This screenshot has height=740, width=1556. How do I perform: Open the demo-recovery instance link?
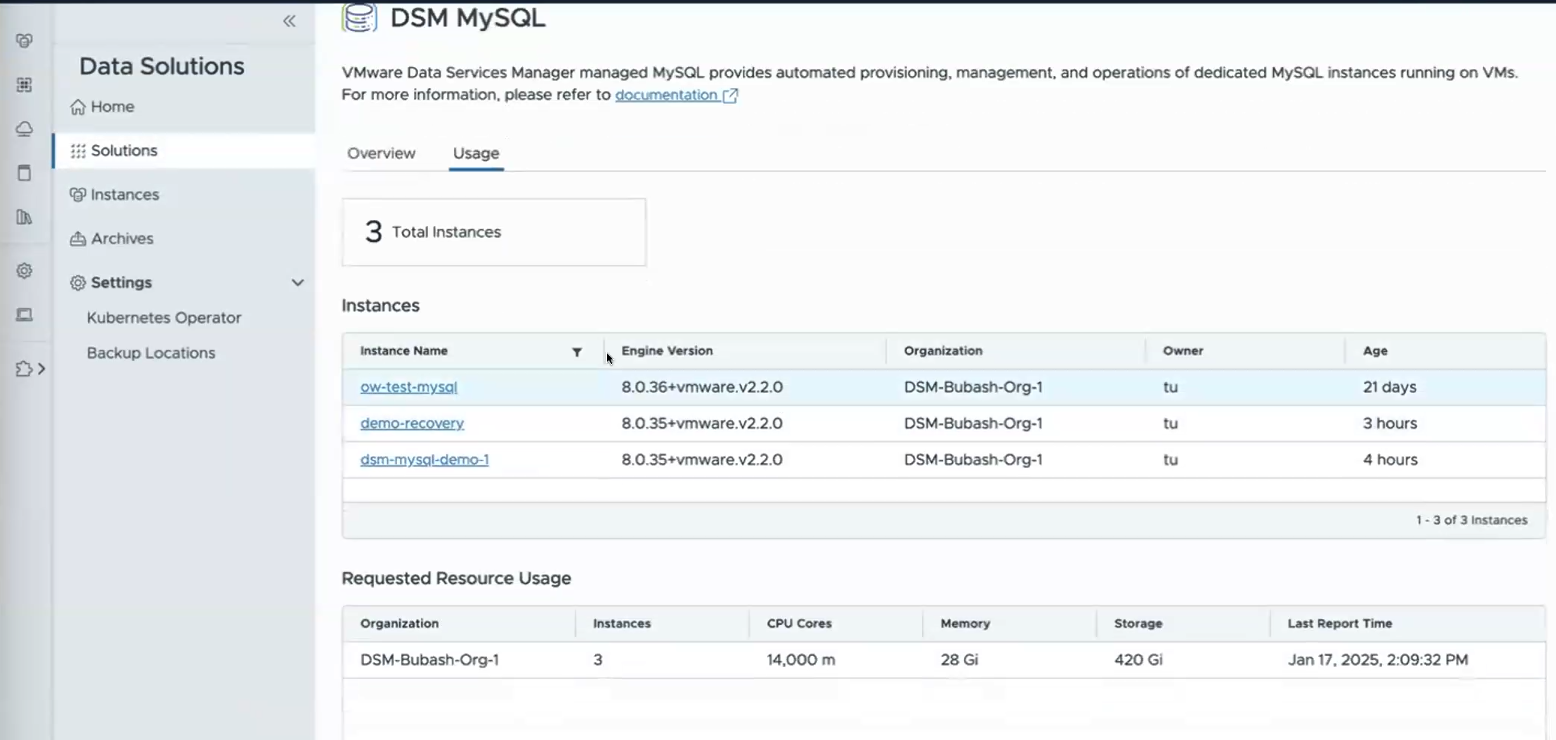click(x=412, y=423)
